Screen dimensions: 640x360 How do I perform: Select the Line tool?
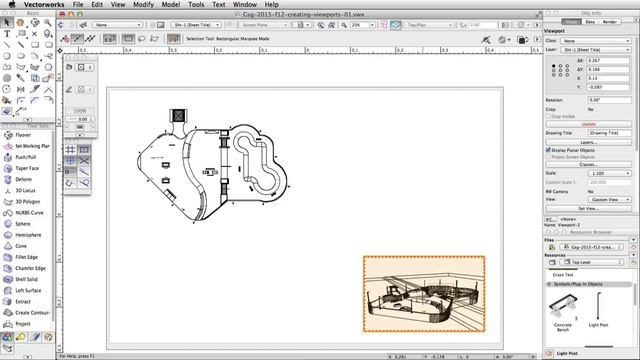point(7,44)
